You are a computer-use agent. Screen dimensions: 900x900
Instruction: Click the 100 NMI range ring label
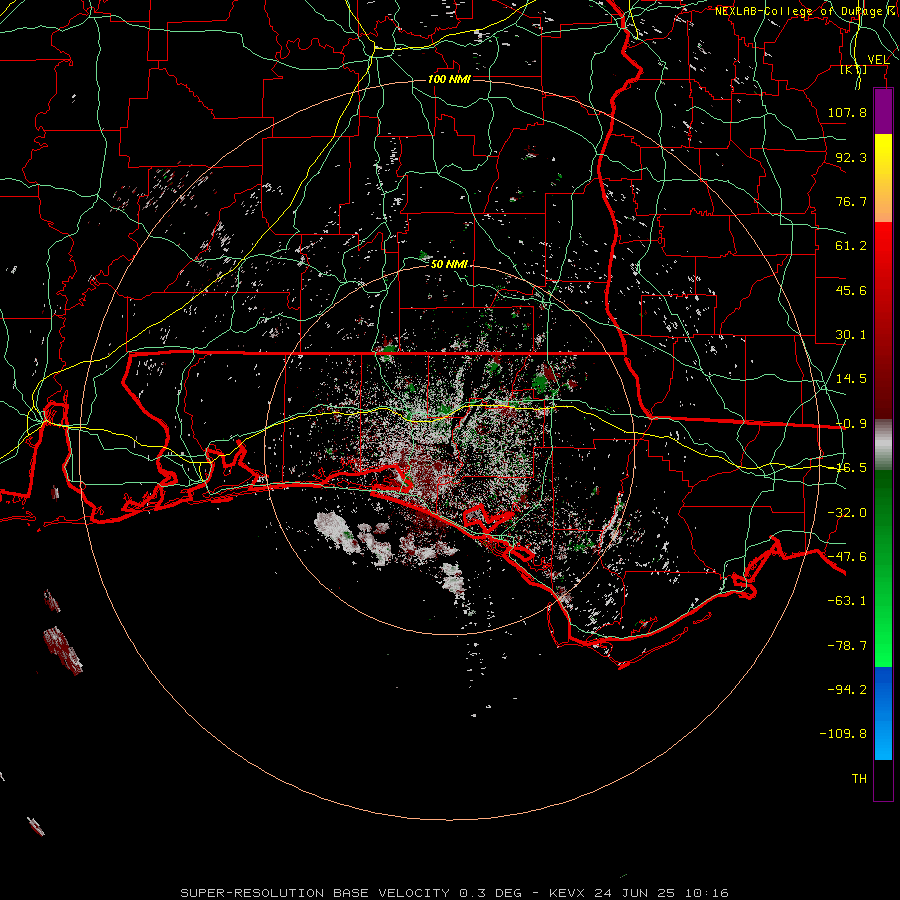449,79
